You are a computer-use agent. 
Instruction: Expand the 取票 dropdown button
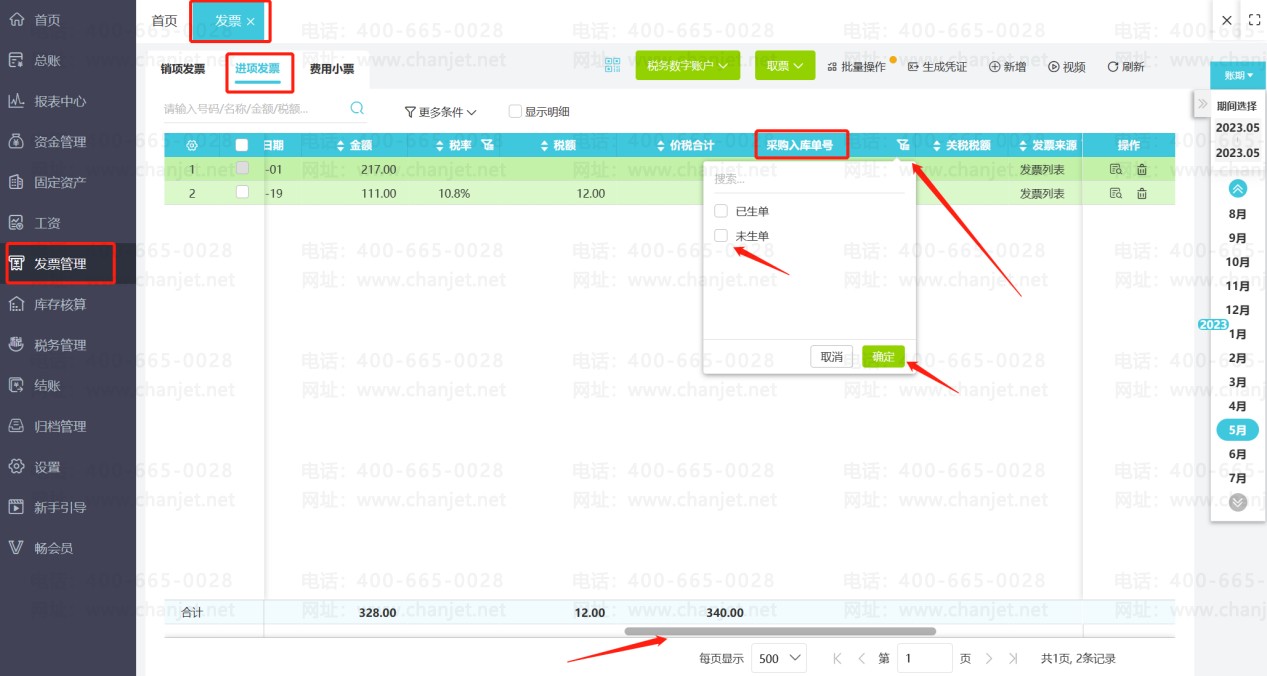coord(785,66)
